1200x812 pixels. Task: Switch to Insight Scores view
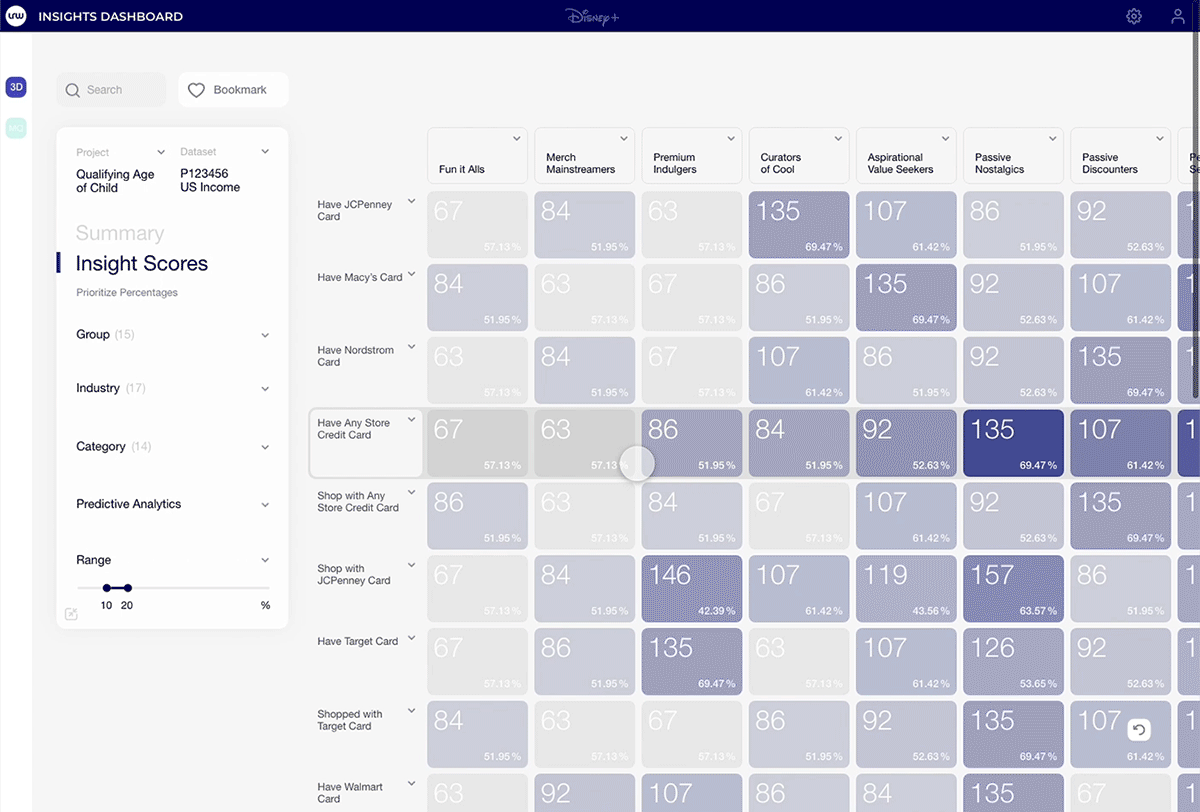click(142, 264)
